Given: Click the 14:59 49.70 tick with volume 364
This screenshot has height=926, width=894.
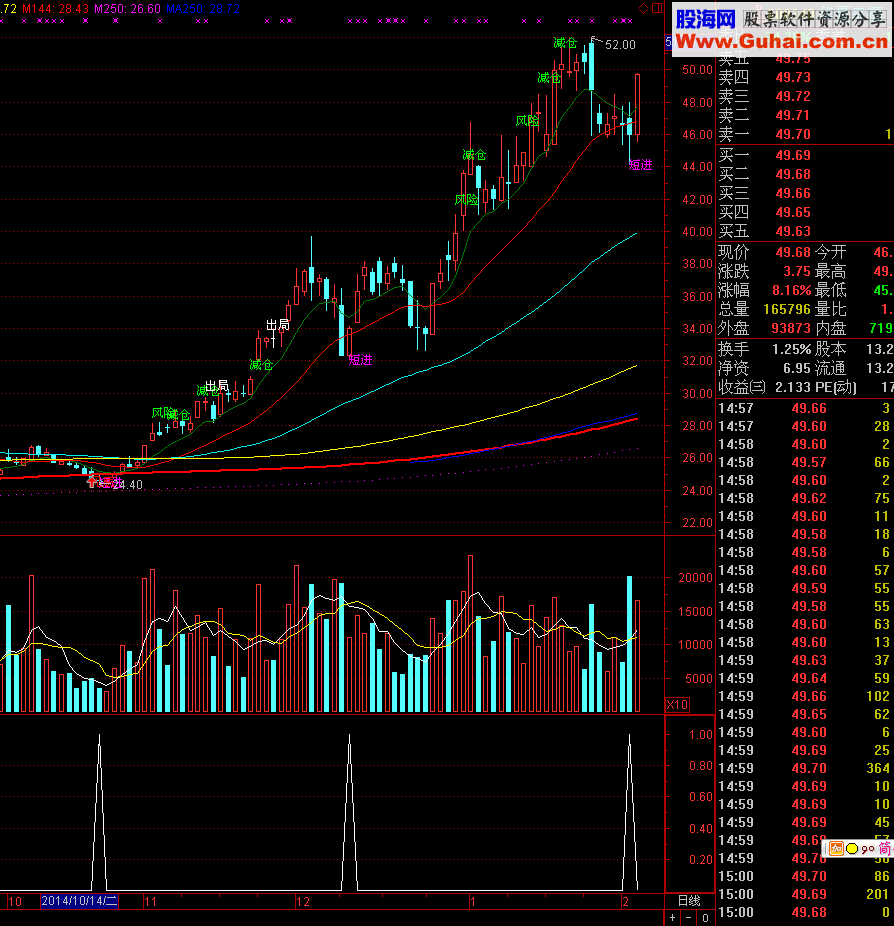Looking at the screenshot, I should click(804, 768).
